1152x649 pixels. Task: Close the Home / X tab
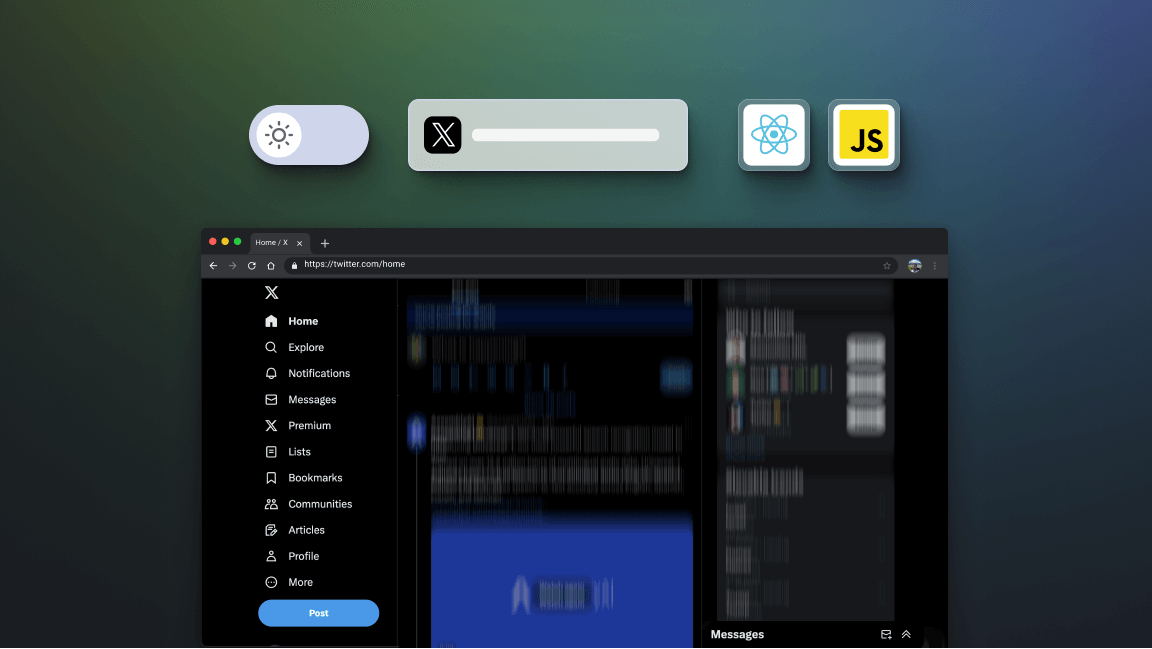(299, 243)
